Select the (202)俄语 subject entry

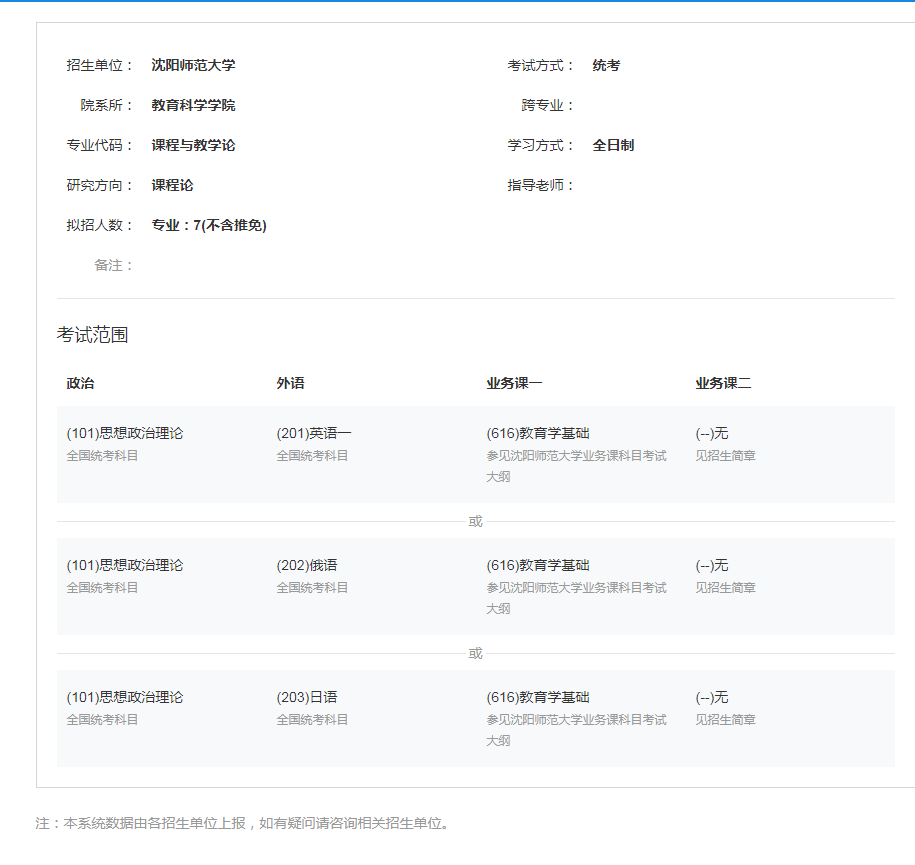[307, 565]
